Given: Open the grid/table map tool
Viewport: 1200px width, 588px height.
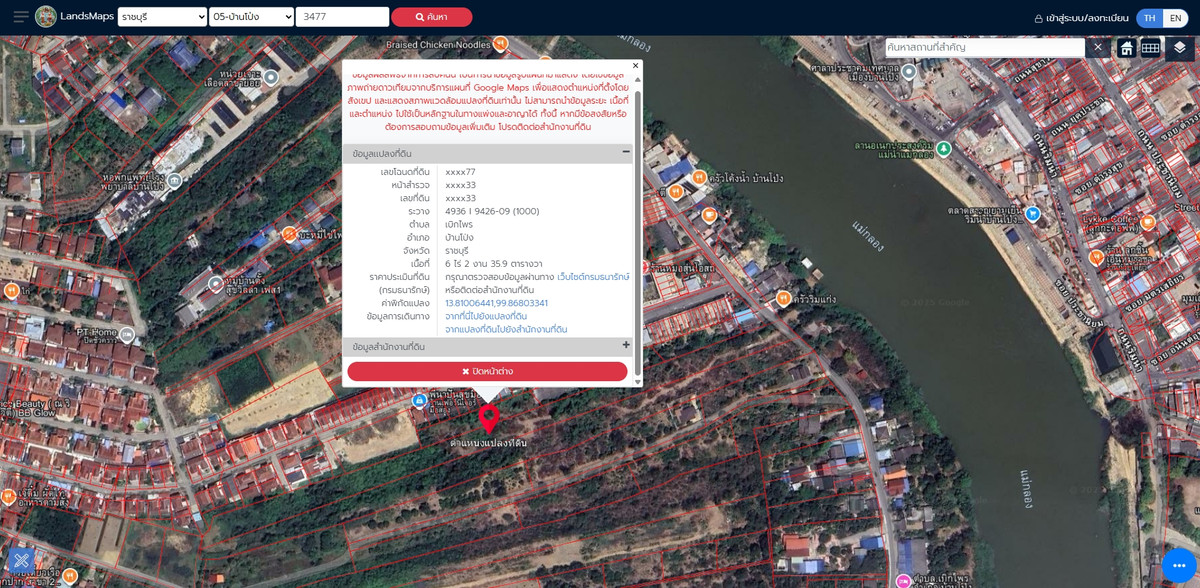Looking at the screenshot, I should coord(1151,48).
